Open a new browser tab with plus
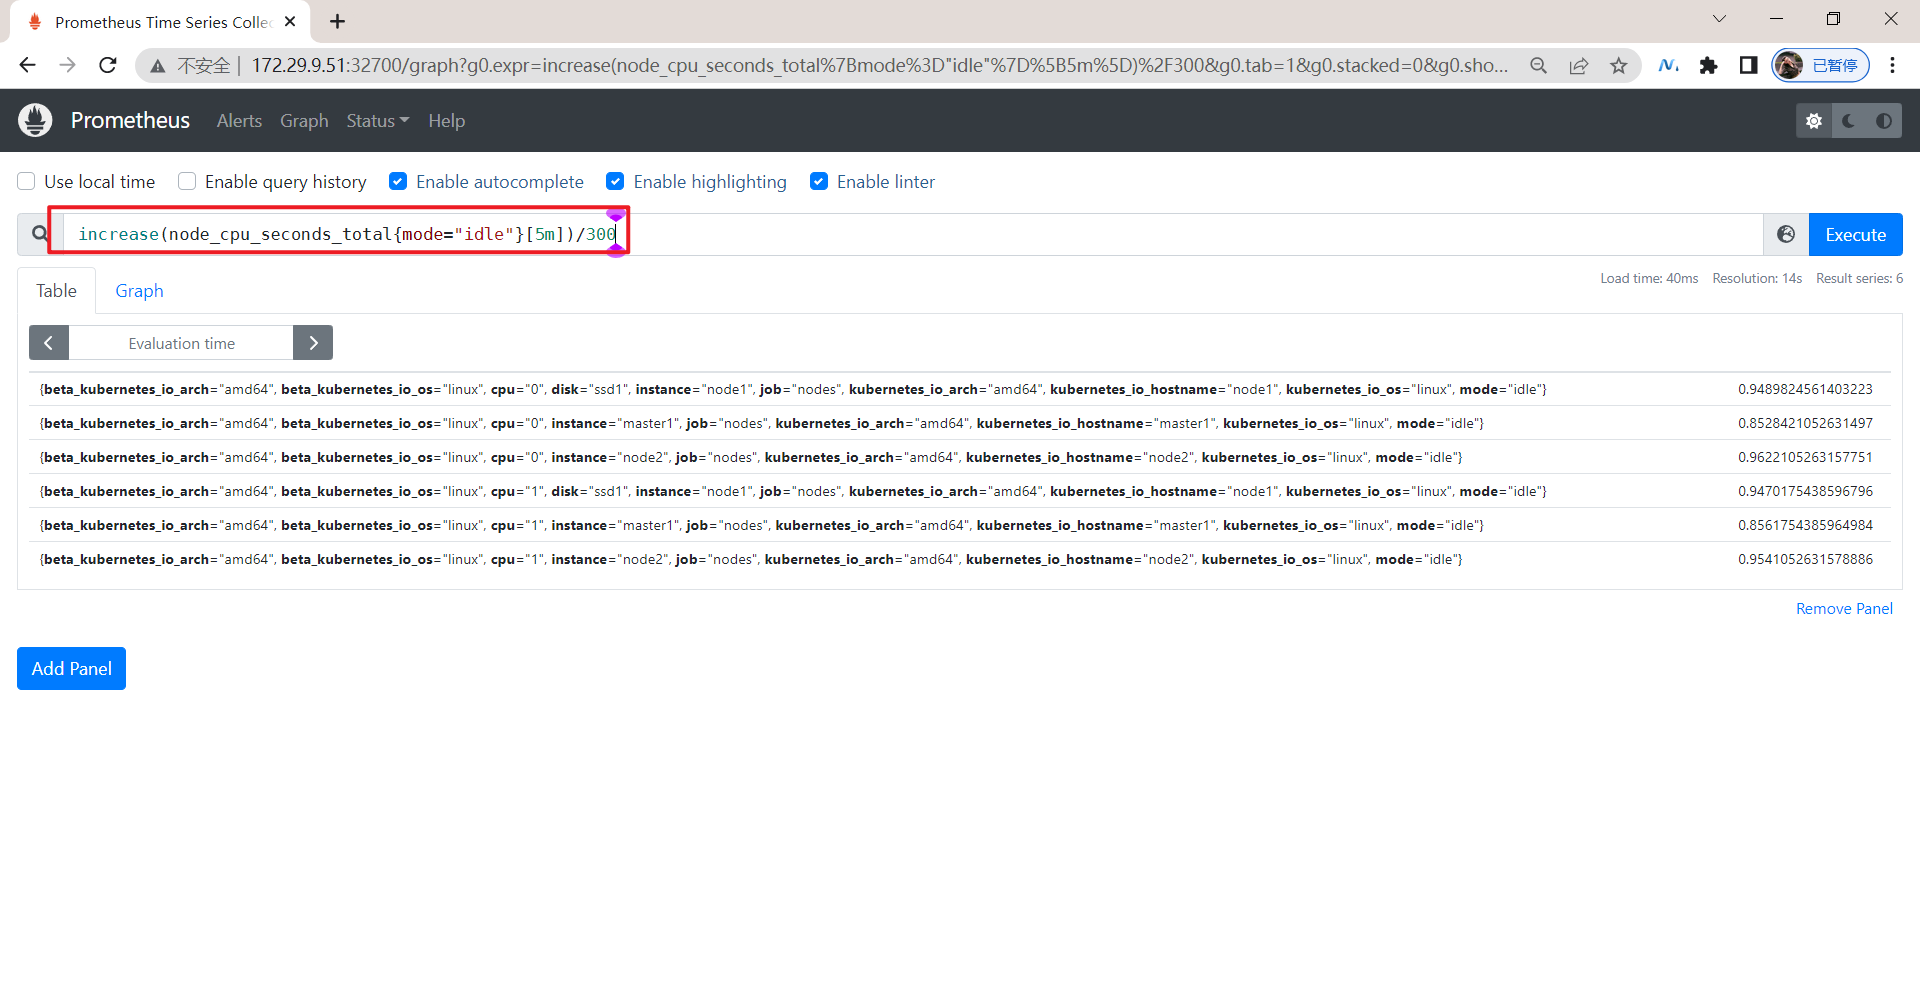 [338, 21]
